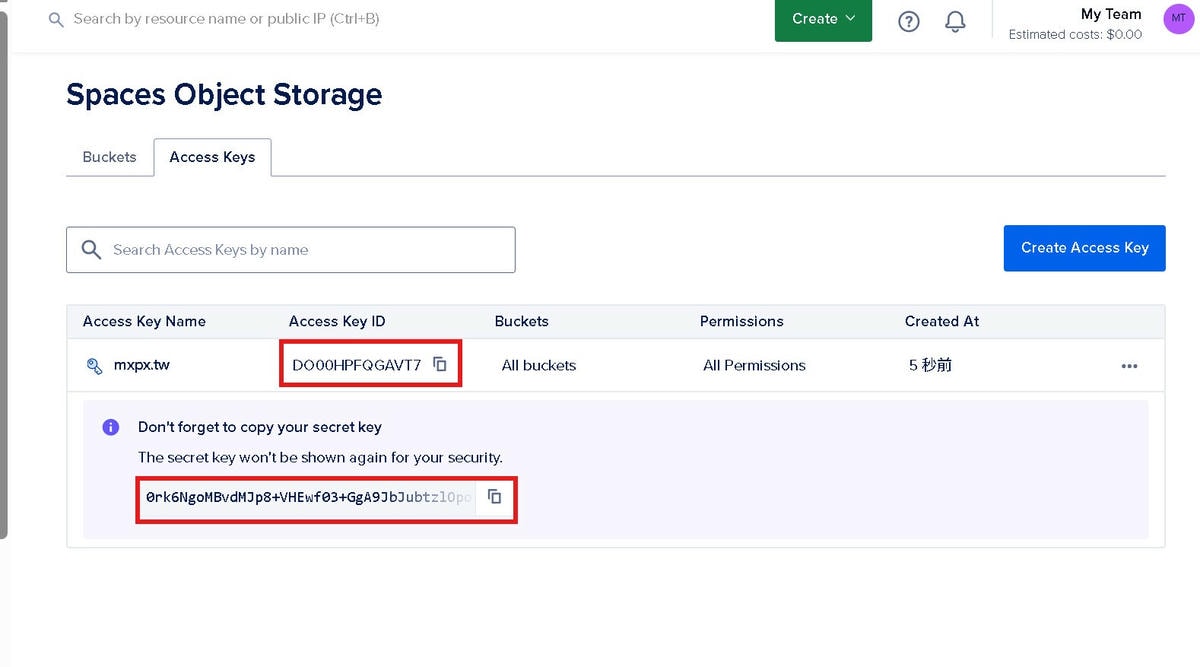Click the purple info icon
The height and width of the screenshot is (667, 1200).
click(111, 427)
